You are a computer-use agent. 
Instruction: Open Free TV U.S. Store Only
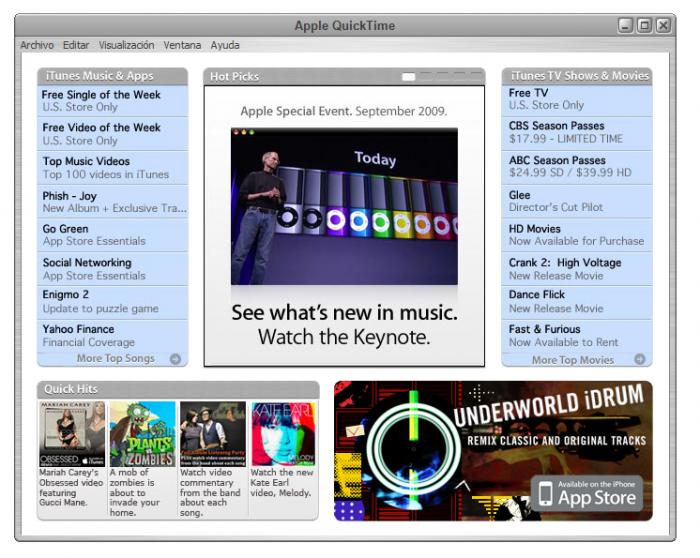(577, 99)
